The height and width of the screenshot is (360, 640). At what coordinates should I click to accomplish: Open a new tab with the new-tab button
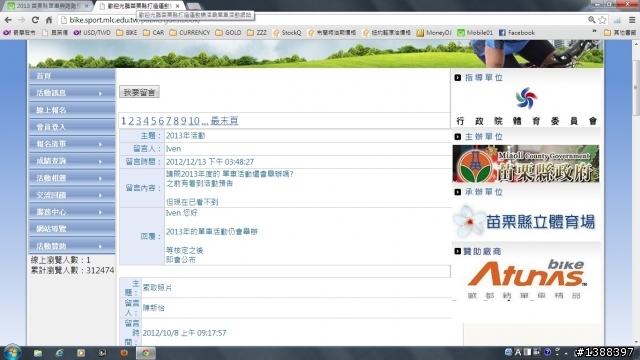click(x=194, y=6)
